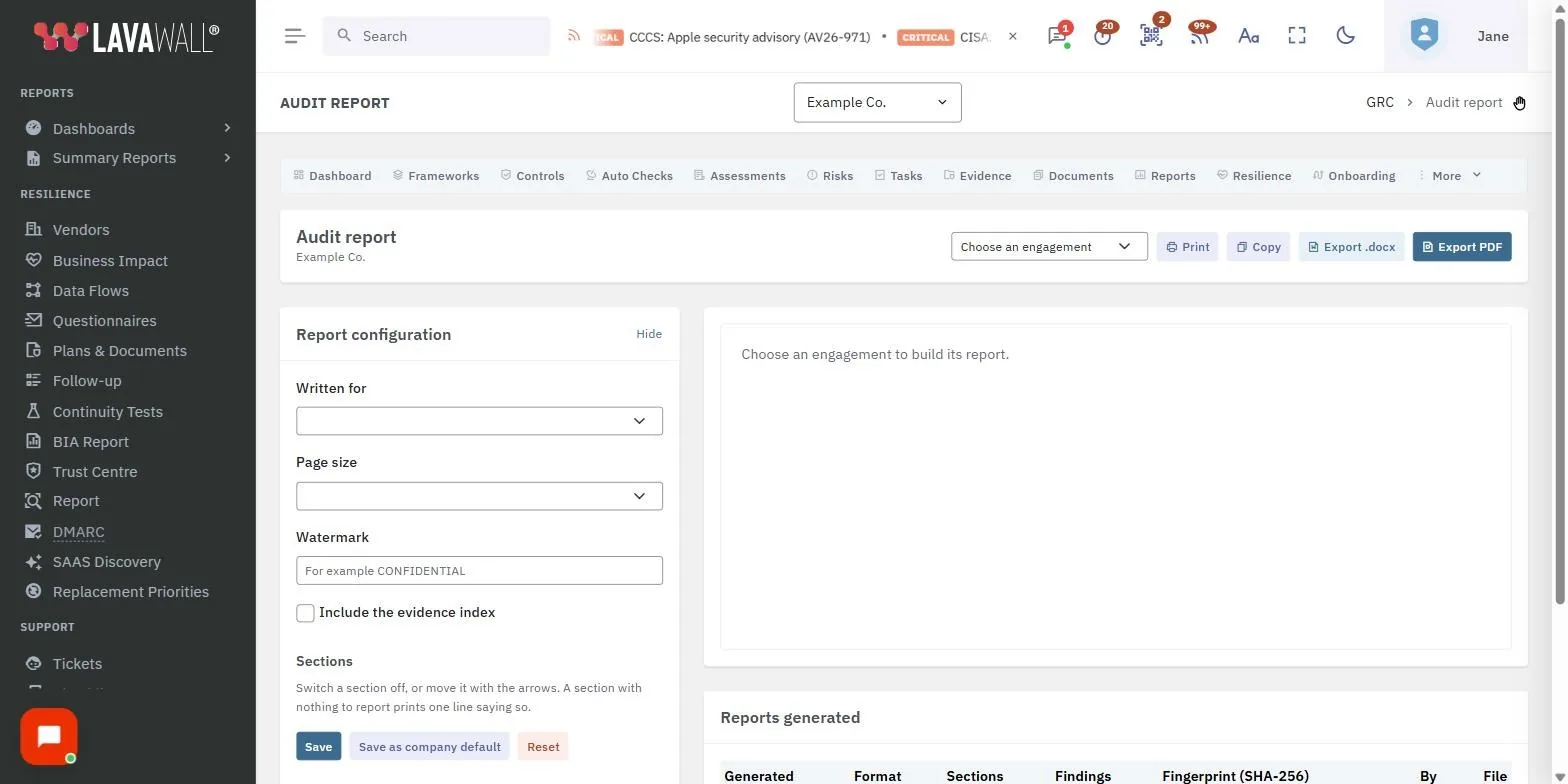Hide the Report configuration panel
The image size is (1568, 784).
[x=649, y=334]
